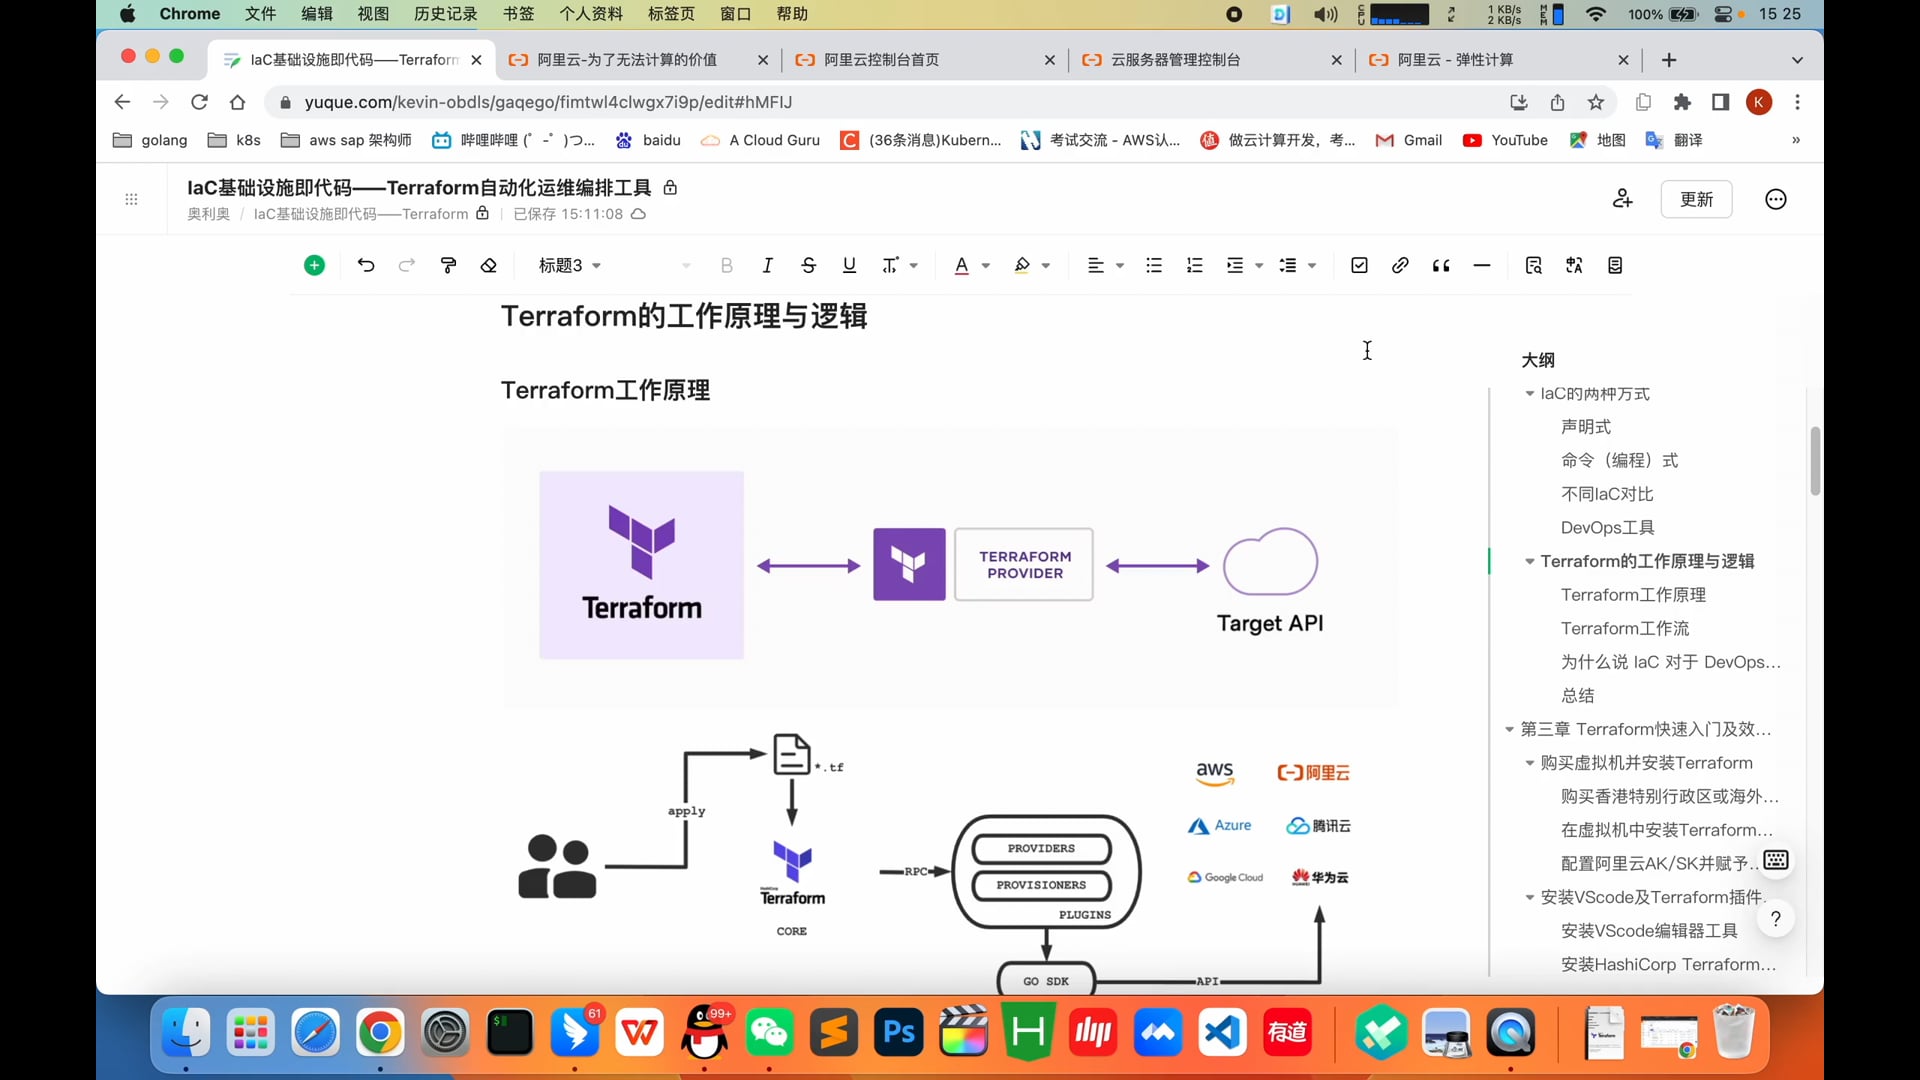1920x1080 pixels.
Task: Open find and replace
Action: pyautogui.click(x=1533, y=265)
